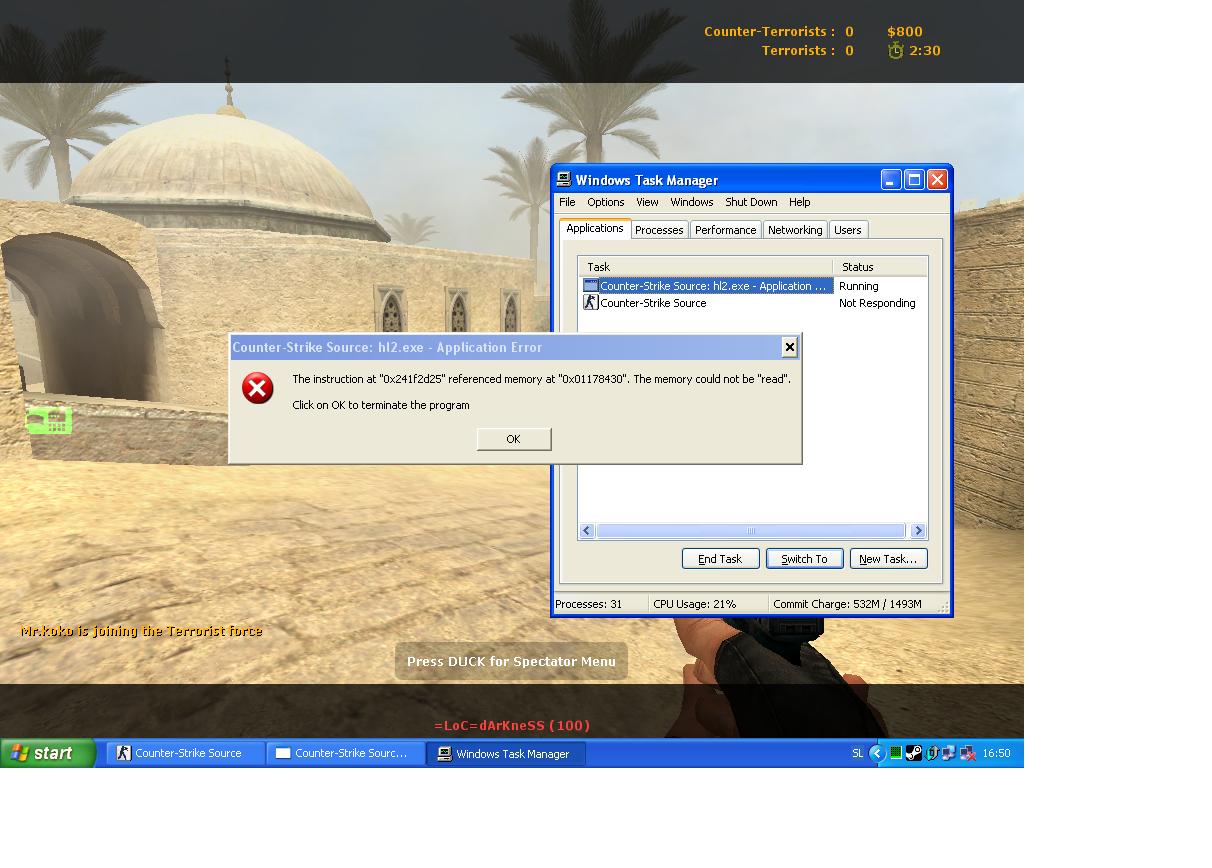1212x868 pixels.
Task: Maximize the Windows Task Manager window
Action: [914, 180]
